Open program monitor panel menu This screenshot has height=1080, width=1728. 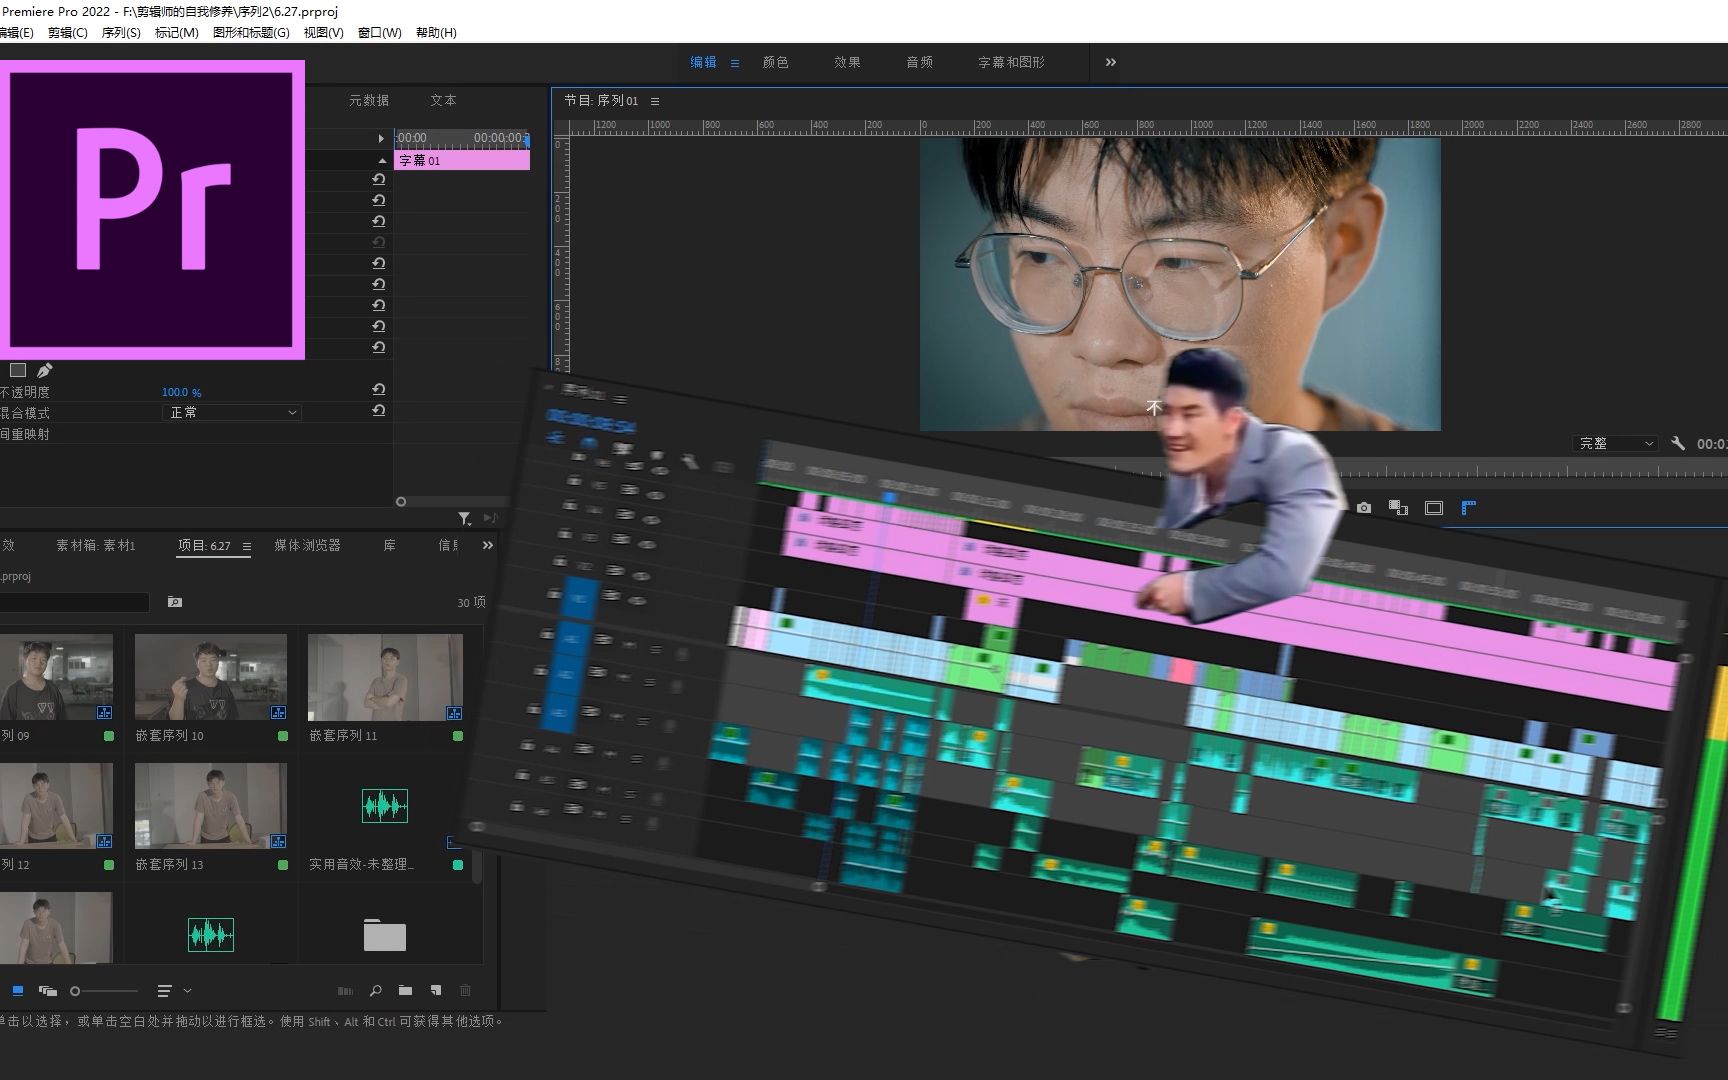point(655,101)
